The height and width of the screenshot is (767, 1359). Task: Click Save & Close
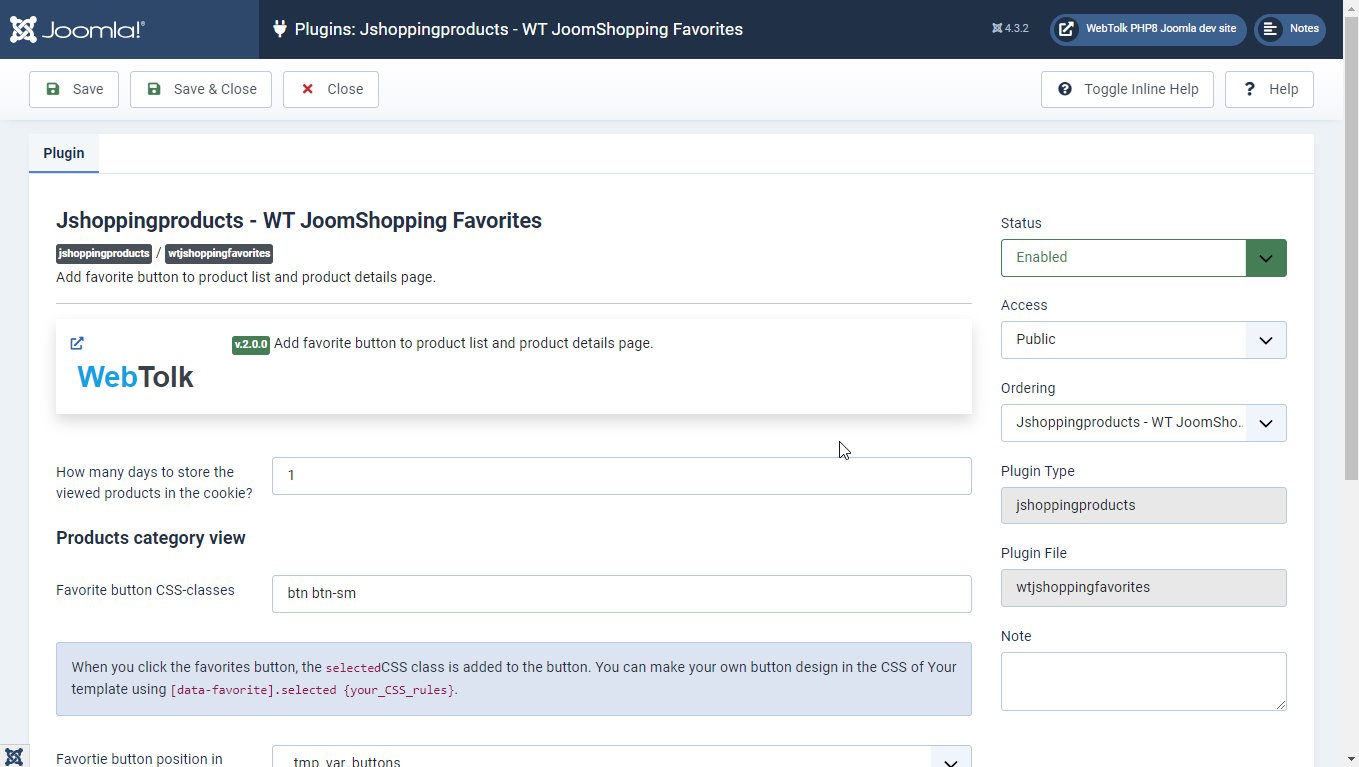coord(201,89)
